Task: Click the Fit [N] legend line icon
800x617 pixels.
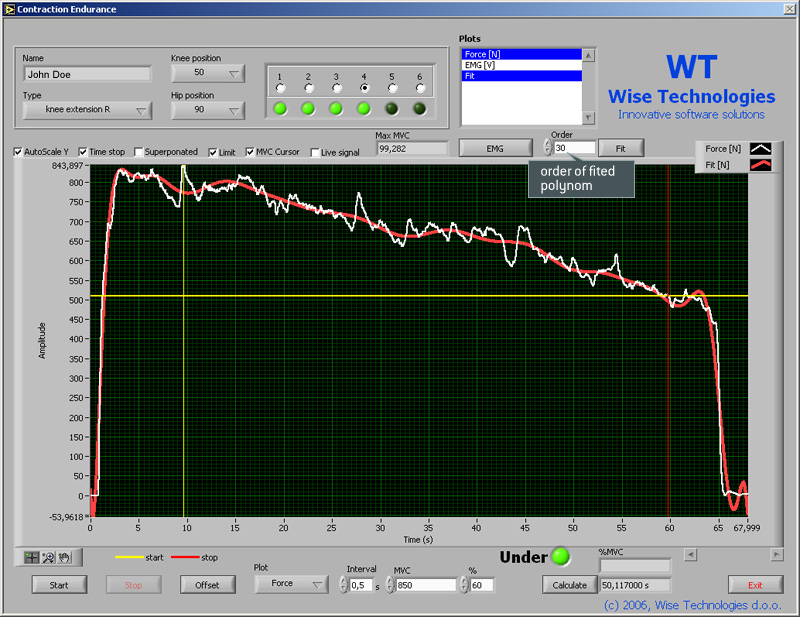Action: click(x=760, y=165)
